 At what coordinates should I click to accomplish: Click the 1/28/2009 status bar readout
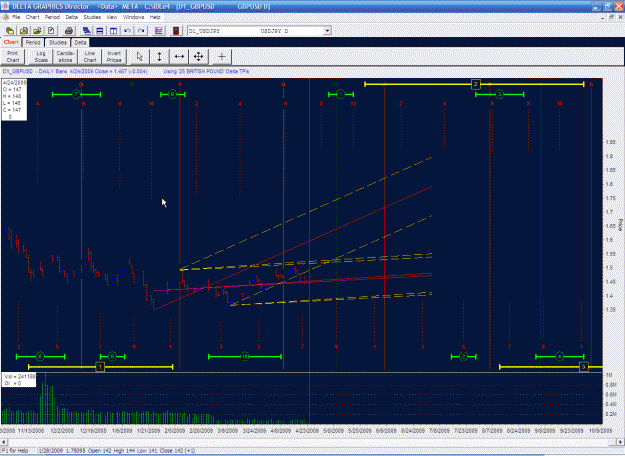(x=116, y=450)
